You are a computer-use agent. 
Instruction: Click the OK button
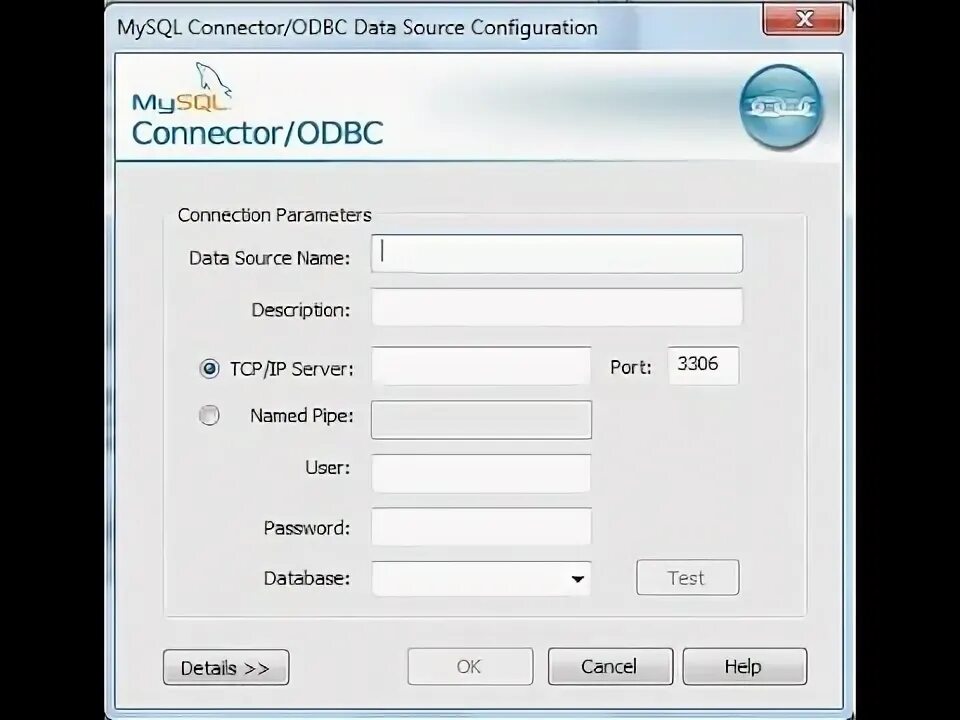click(x=470, y=667)
